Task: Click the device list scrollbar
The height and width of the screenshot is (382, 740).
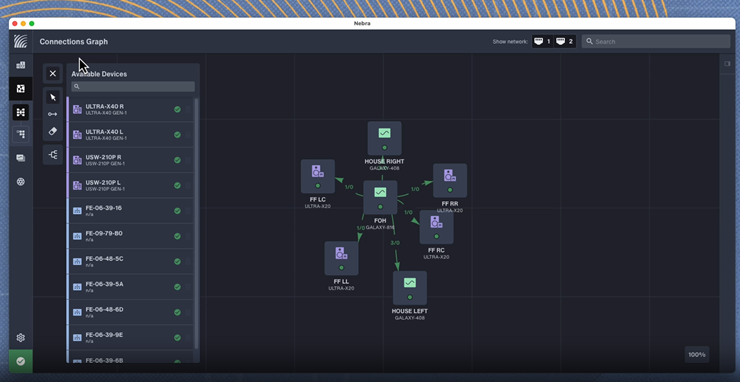Action: 197,223
